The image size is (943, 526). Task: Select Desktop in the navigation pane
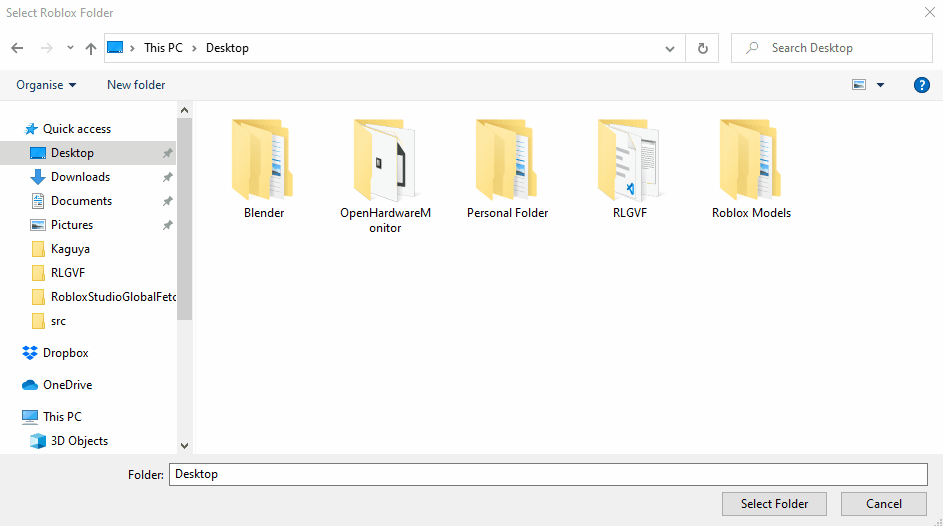[88, 153]
